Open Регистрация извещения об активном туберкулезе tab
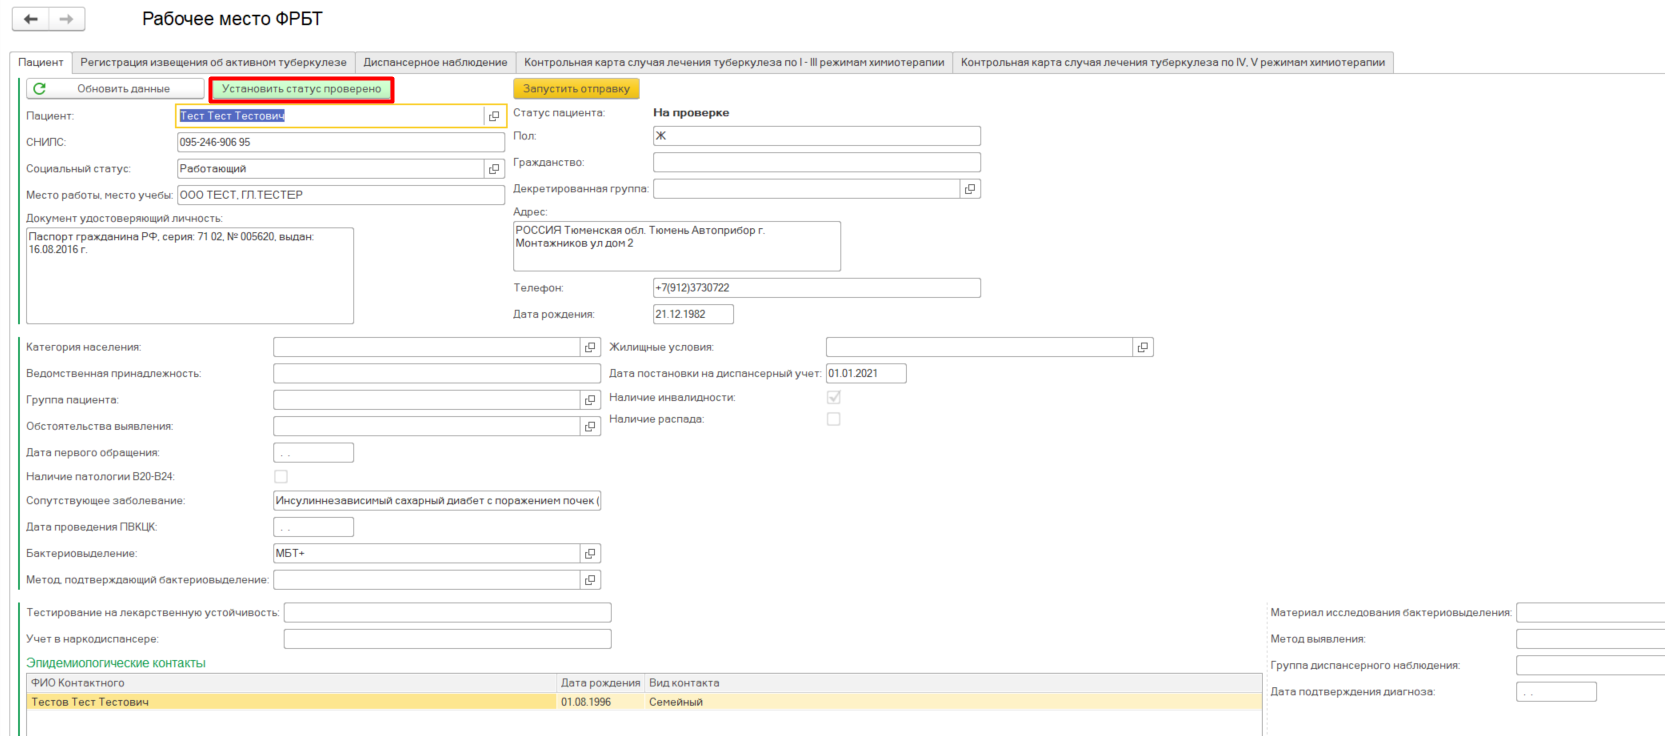This screenshot has height=736, width=1665. click(x=213, y=62)
